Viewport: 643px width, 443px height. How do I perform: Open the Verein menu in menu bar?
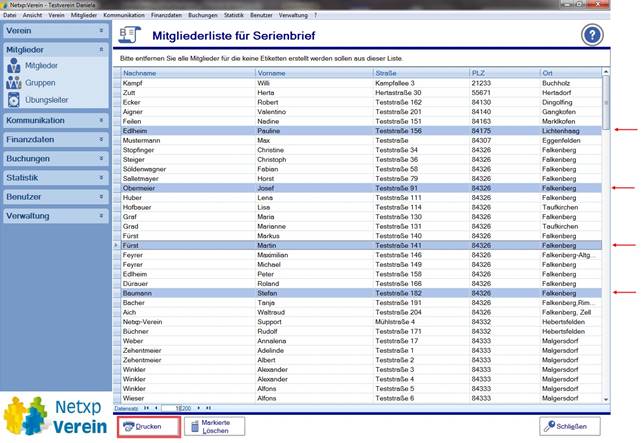coord(56,15)
